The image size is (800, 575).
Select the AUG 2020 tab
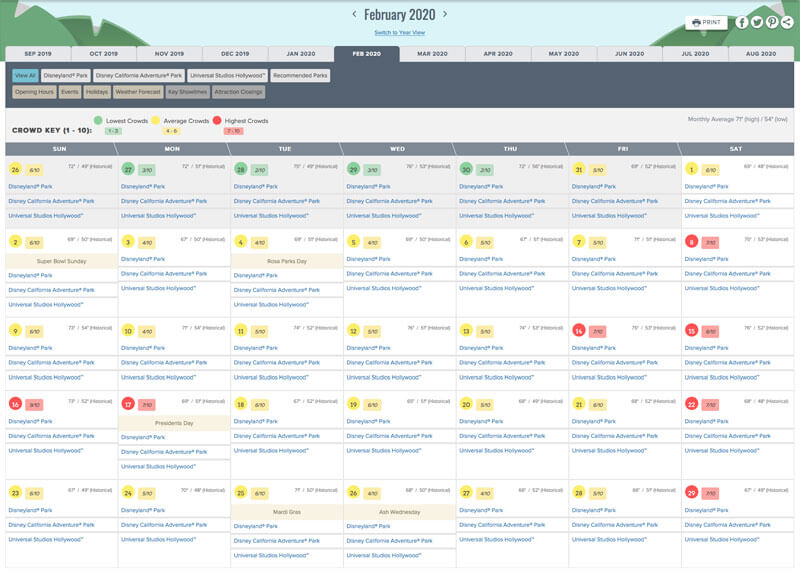761,54
